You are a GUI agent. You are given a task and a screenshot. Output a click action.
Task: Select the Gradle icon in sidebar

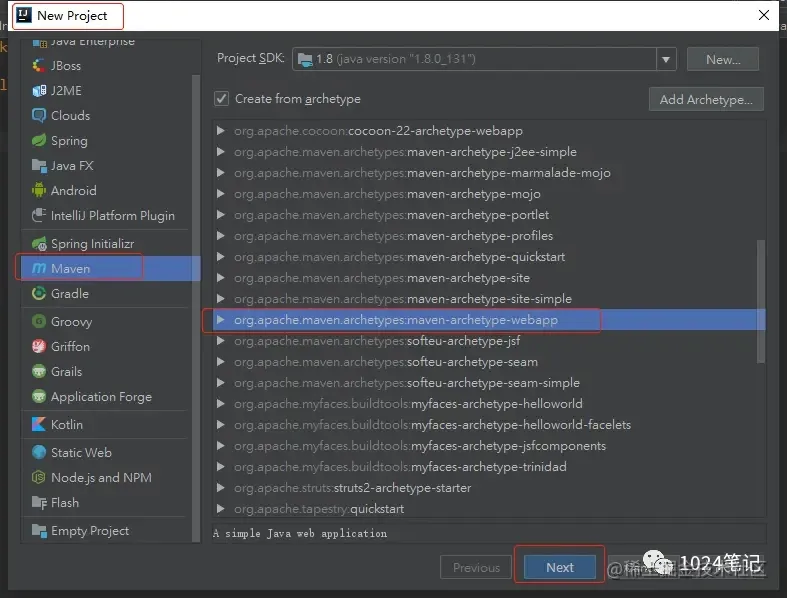click(x=39, y=293)
